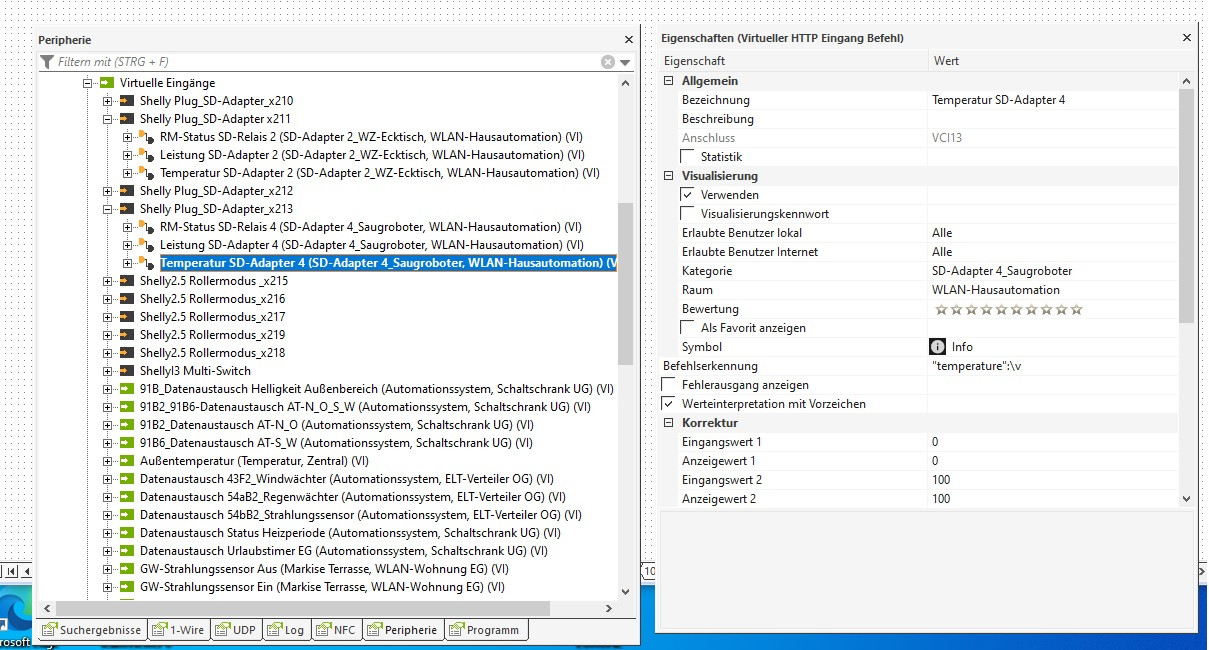Click the Programm tab icon
Screen dimensions: 1209x650
pos(456,630)
